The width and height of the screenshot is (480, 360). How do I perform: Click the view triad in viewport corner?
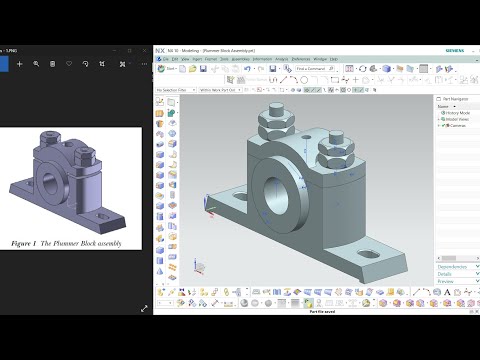(199, 266)
